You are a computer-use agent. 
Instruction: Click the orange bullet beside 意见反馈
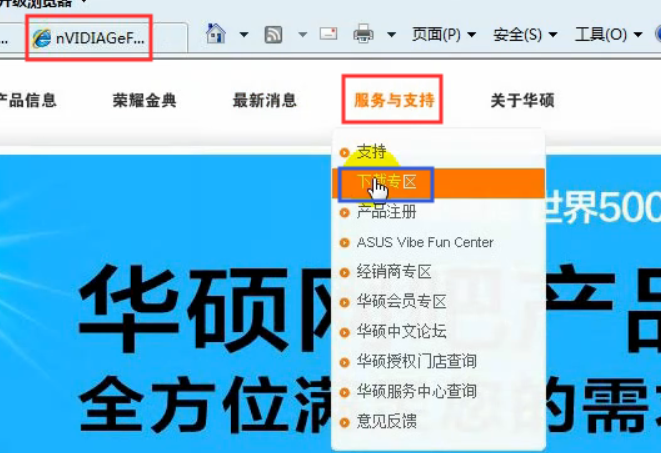(x=345, y=422)
